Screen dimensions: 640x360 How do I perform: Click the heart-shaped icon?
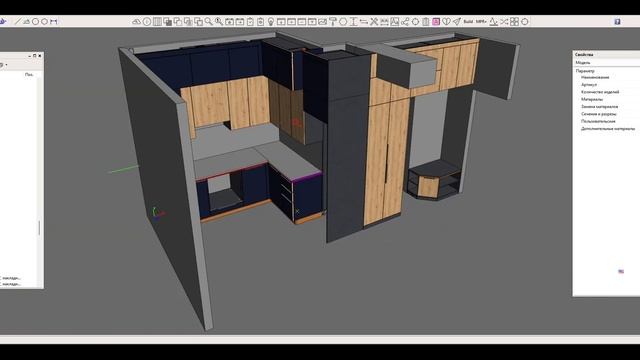click(446, 22)
